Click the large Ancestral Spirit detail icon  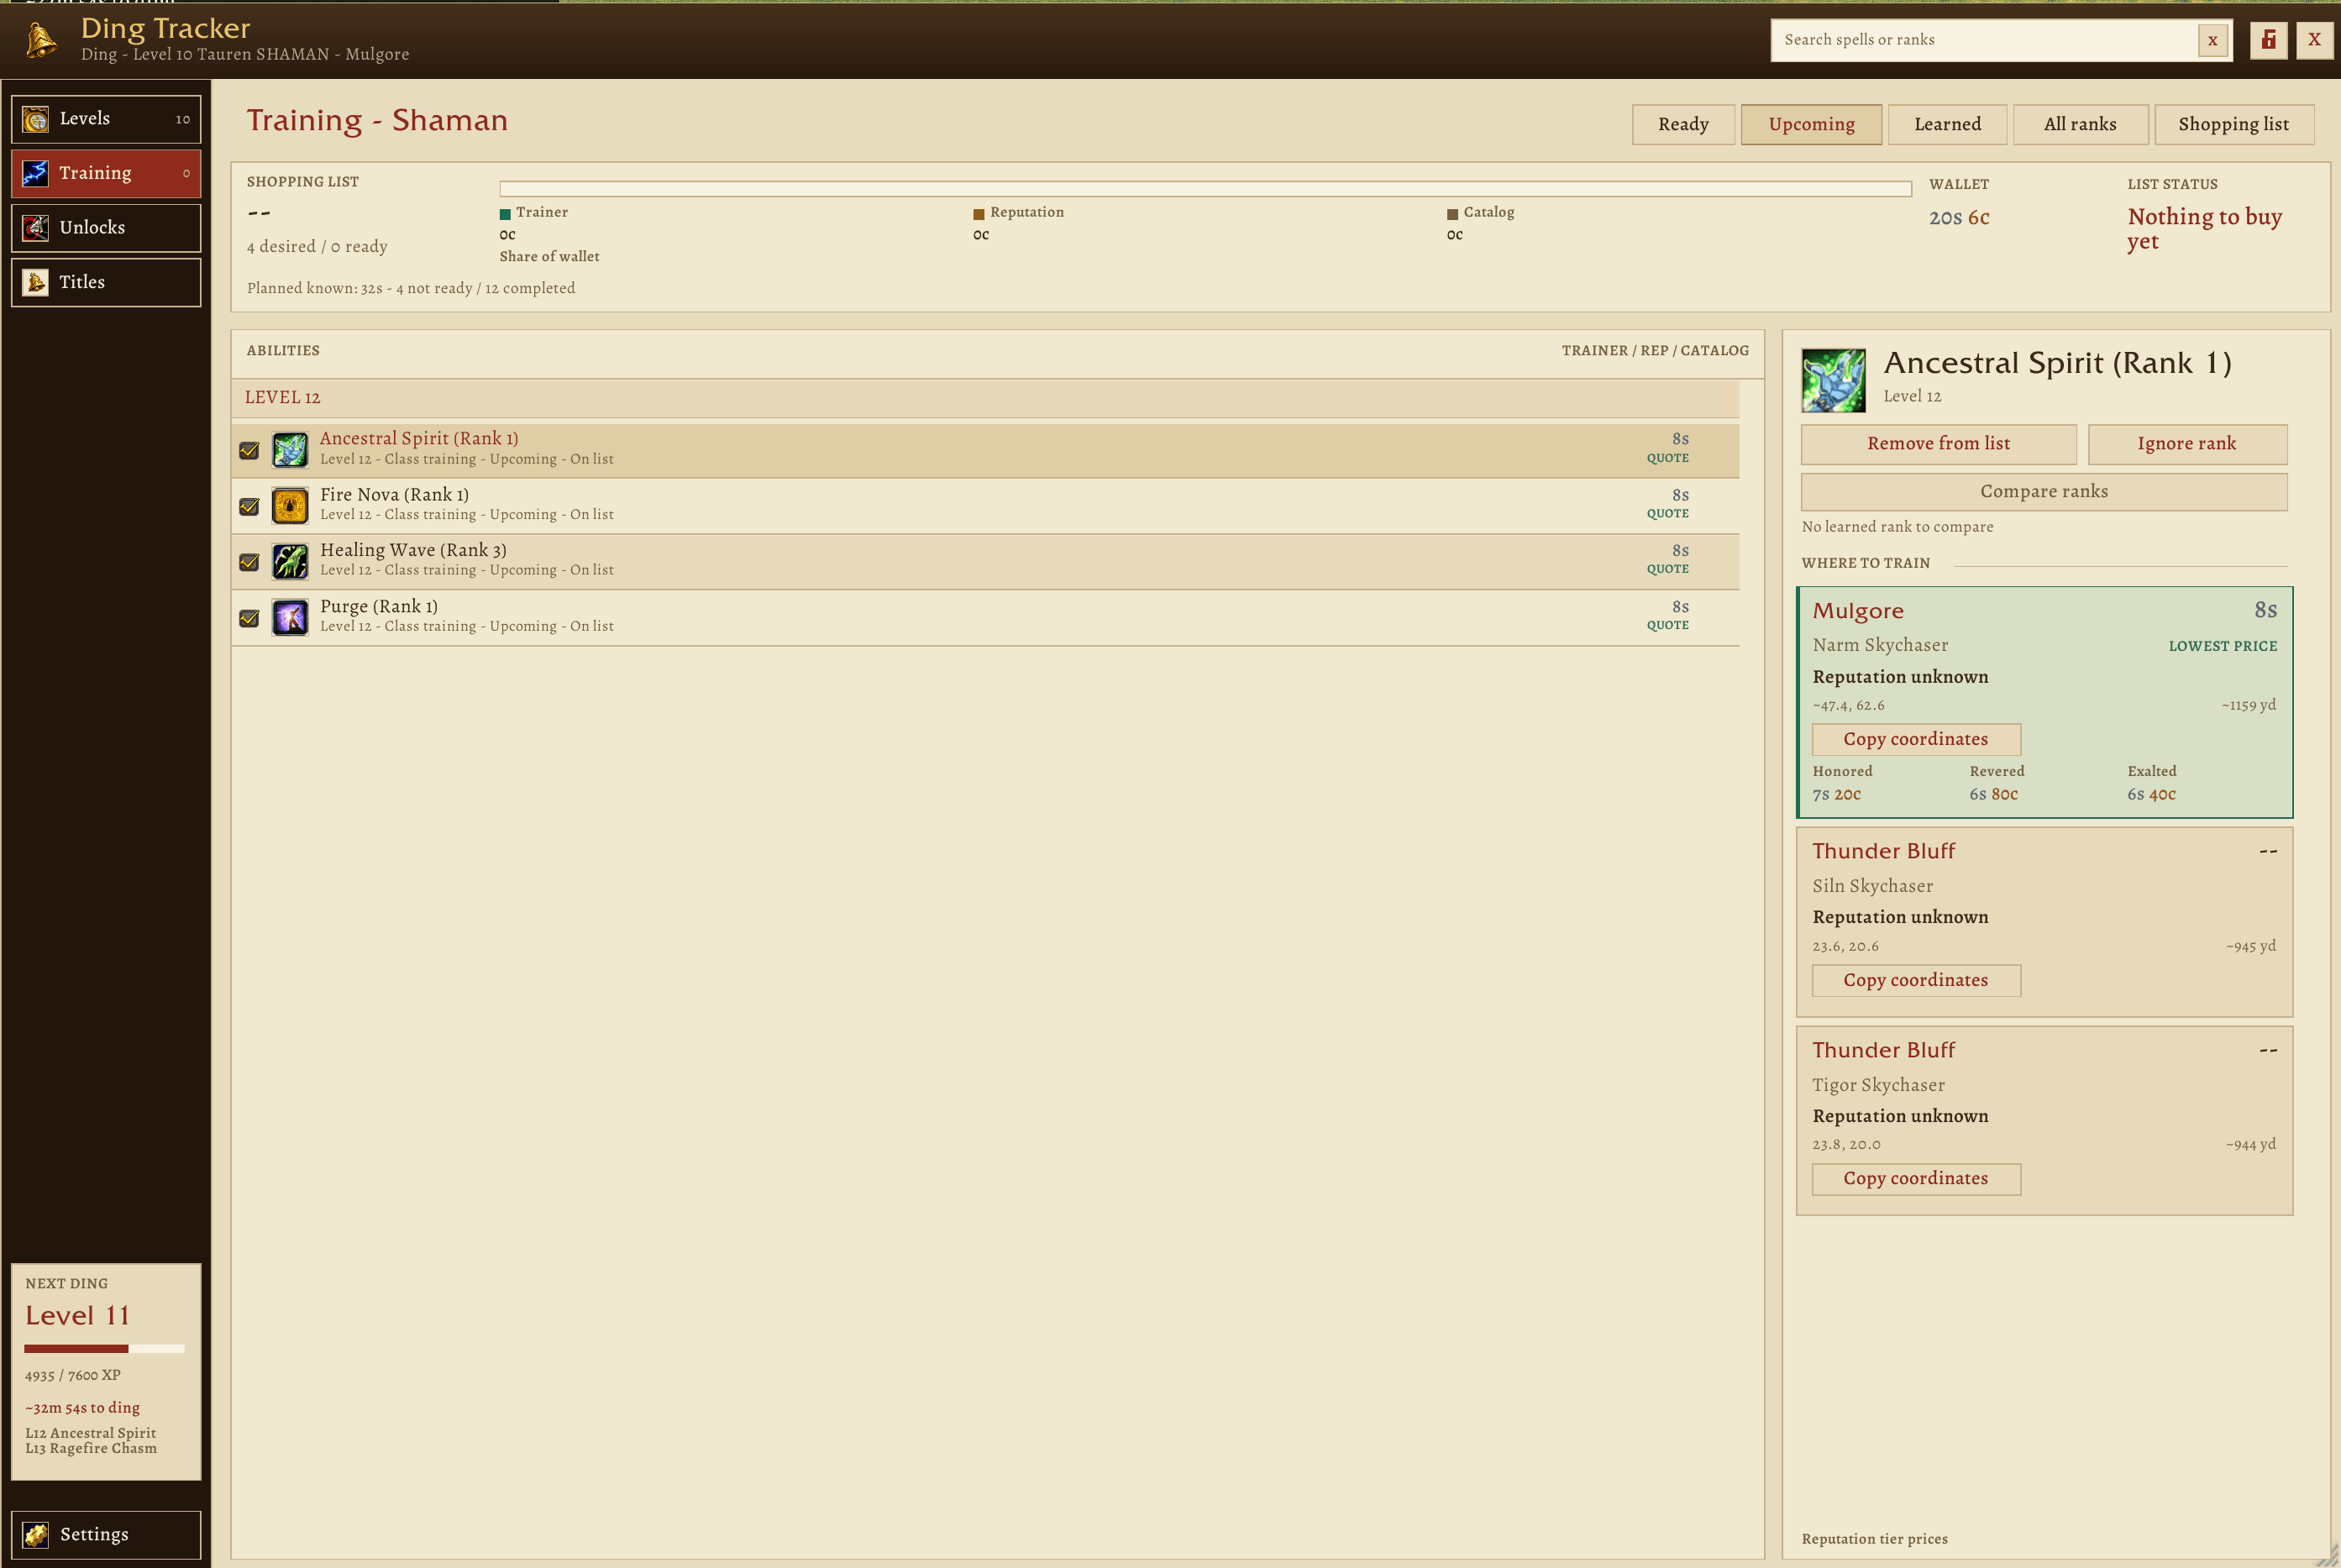(1833, 380)
